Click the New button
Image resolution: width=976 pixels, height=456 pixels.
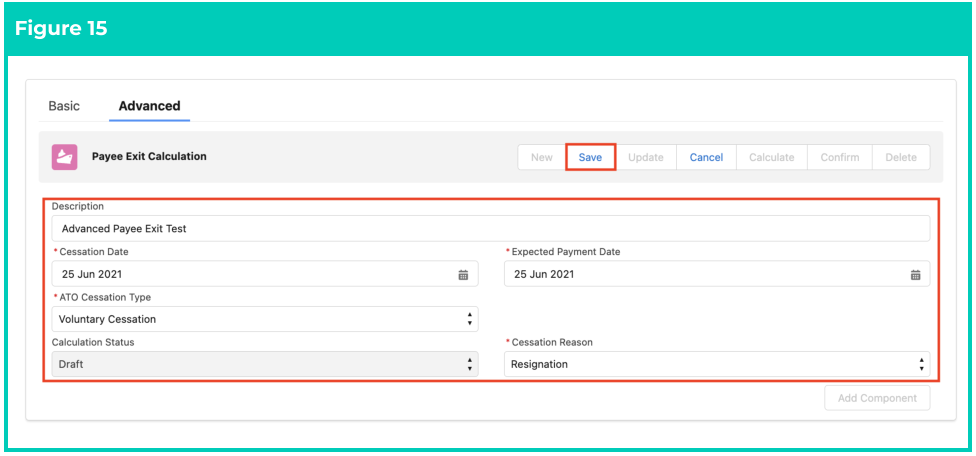[542, 157]
